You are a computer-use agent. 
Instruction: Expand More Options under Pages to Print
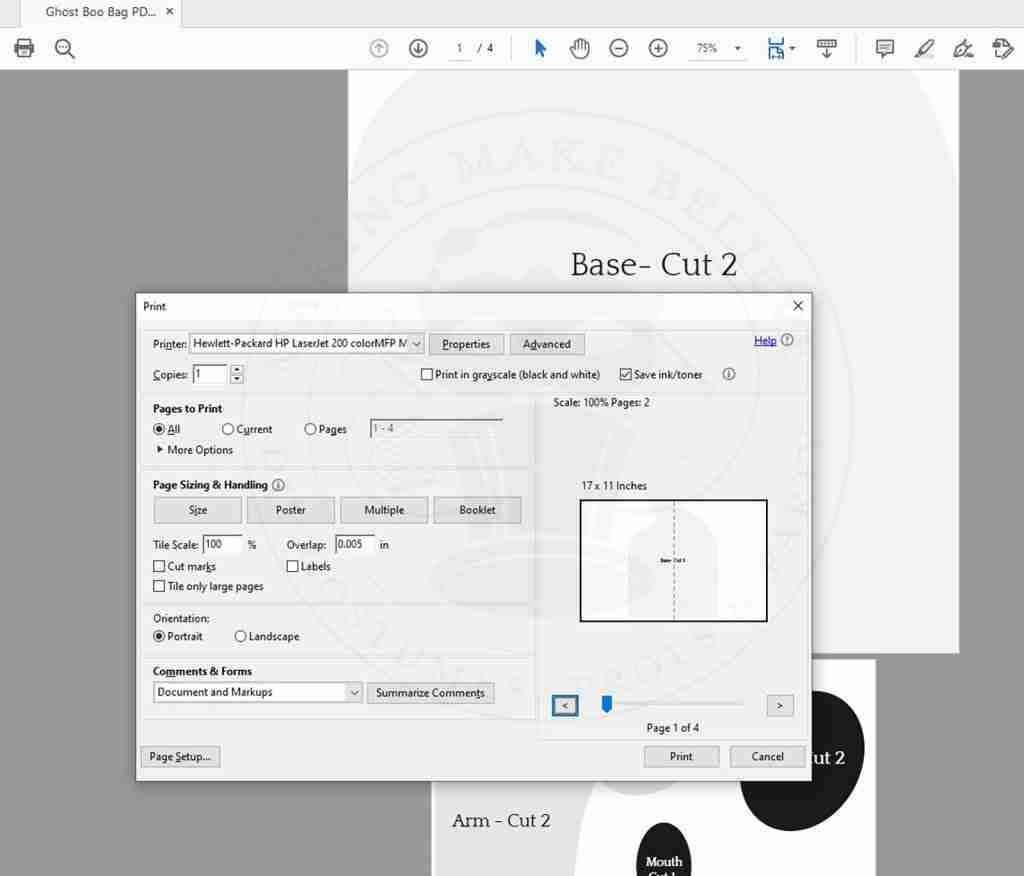coord(195,450)
